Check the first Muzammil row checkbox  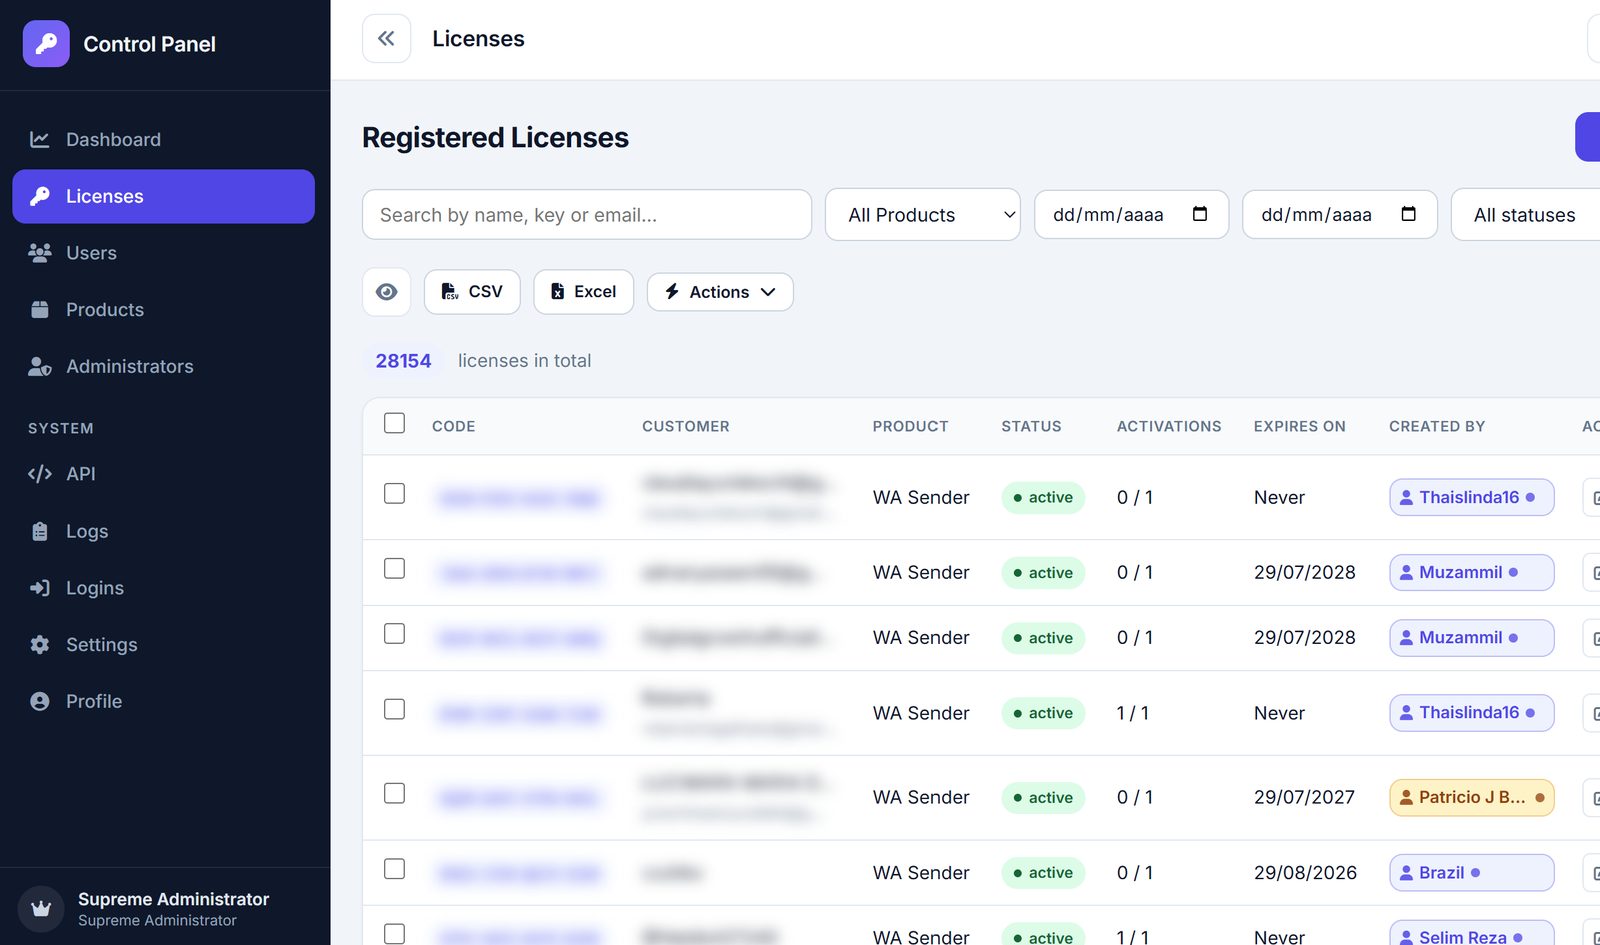395,569
